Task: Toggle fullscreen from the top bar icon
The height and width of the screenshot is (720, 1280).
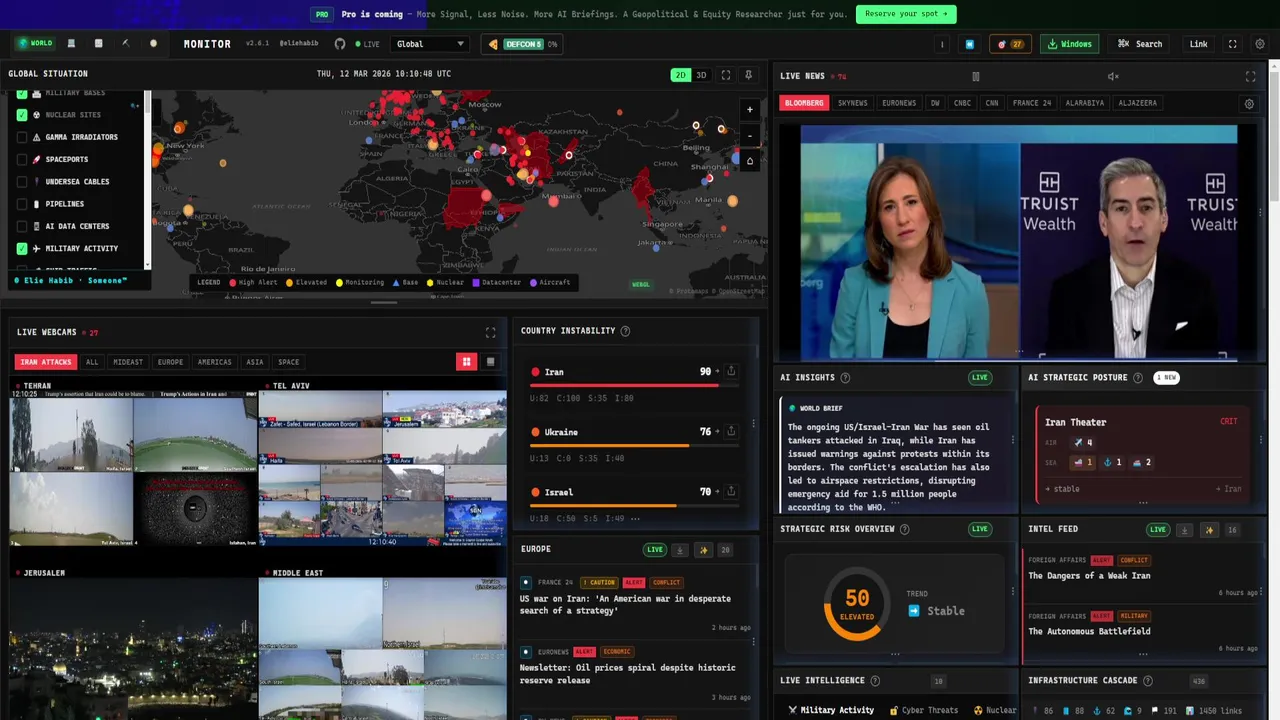Action: (x=1232, y=44)
